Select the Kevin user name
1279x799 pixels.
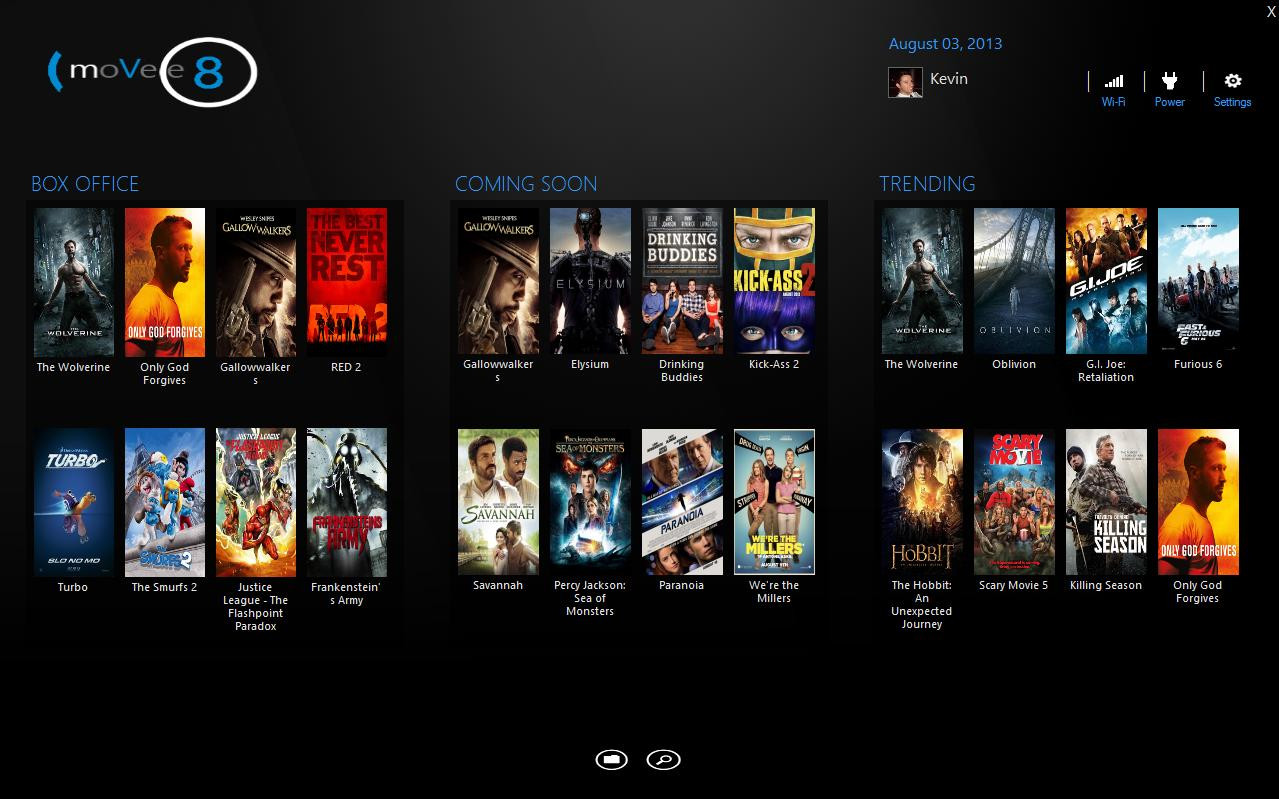pos(949,79)
